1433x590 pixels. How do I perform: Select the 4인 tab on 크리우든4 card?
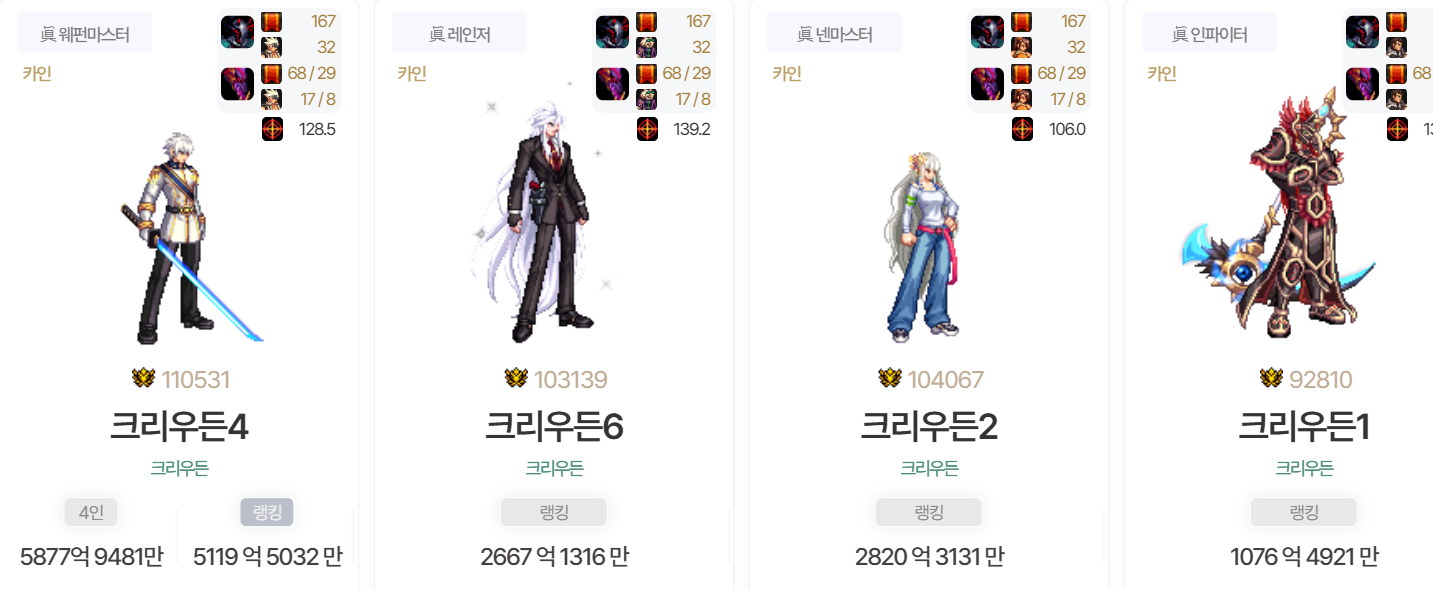click(91, 513)
